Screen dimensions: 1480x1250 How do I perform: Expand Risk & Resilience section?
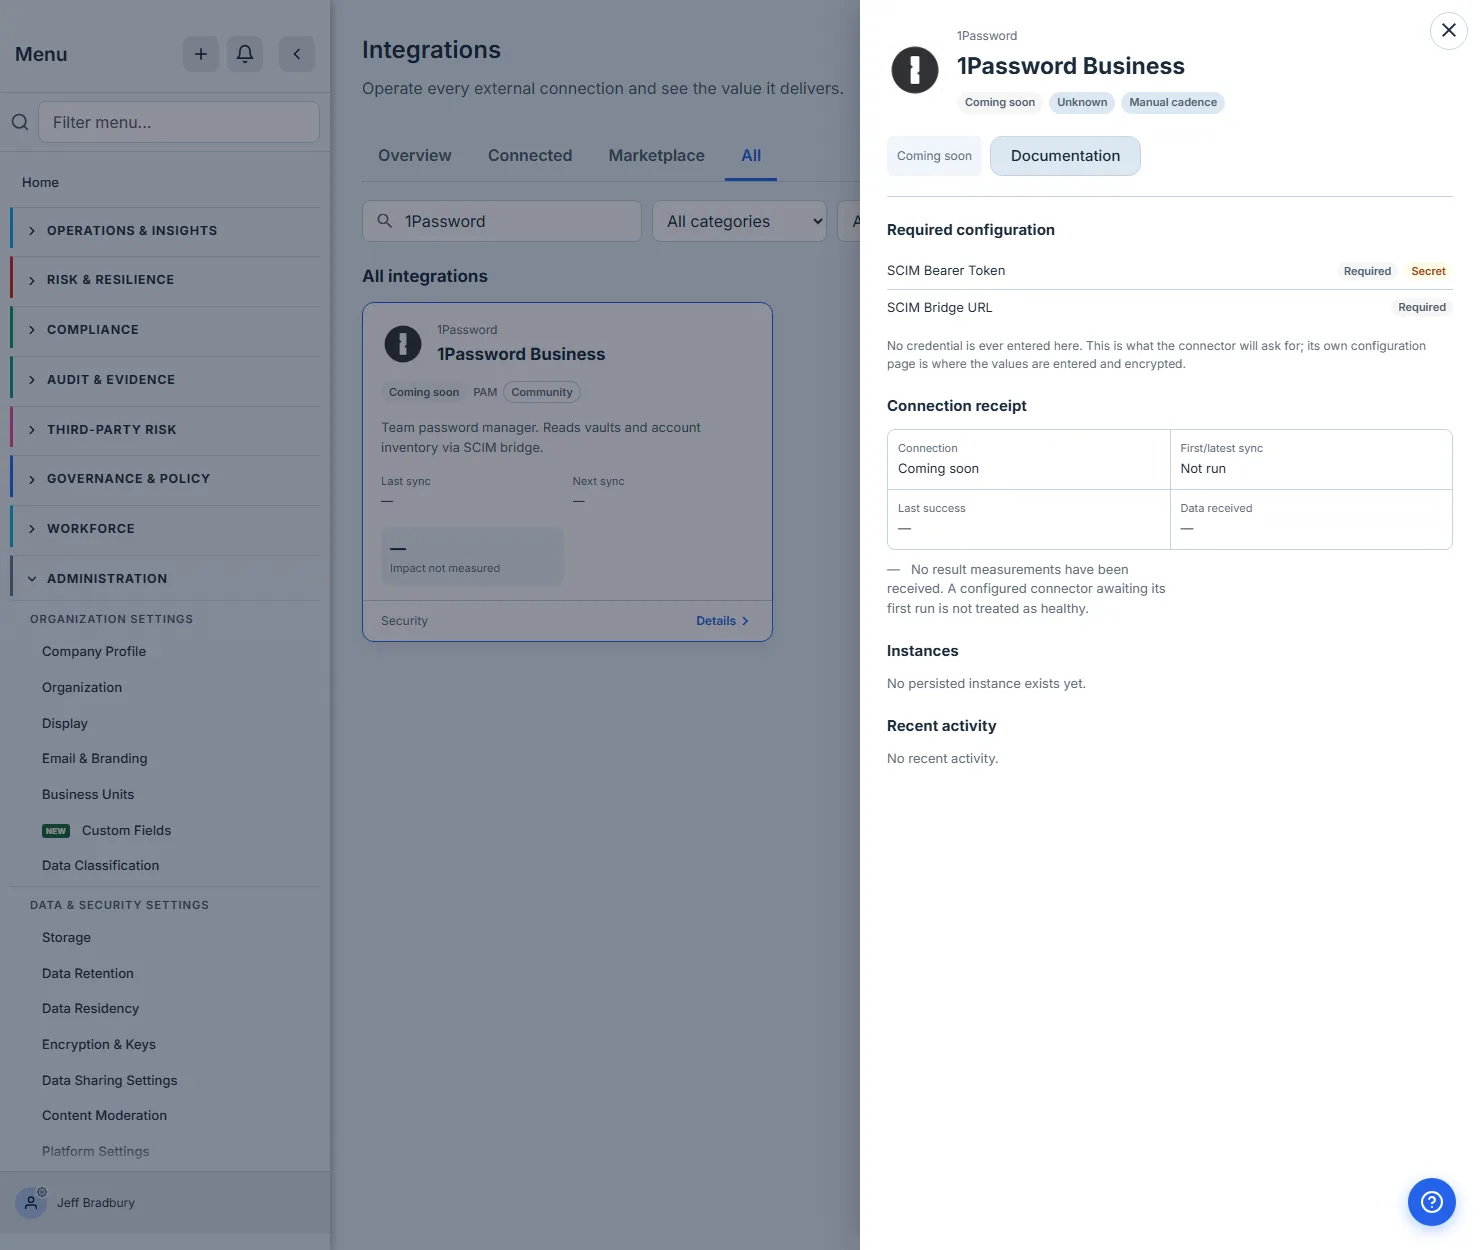[166, 280]
